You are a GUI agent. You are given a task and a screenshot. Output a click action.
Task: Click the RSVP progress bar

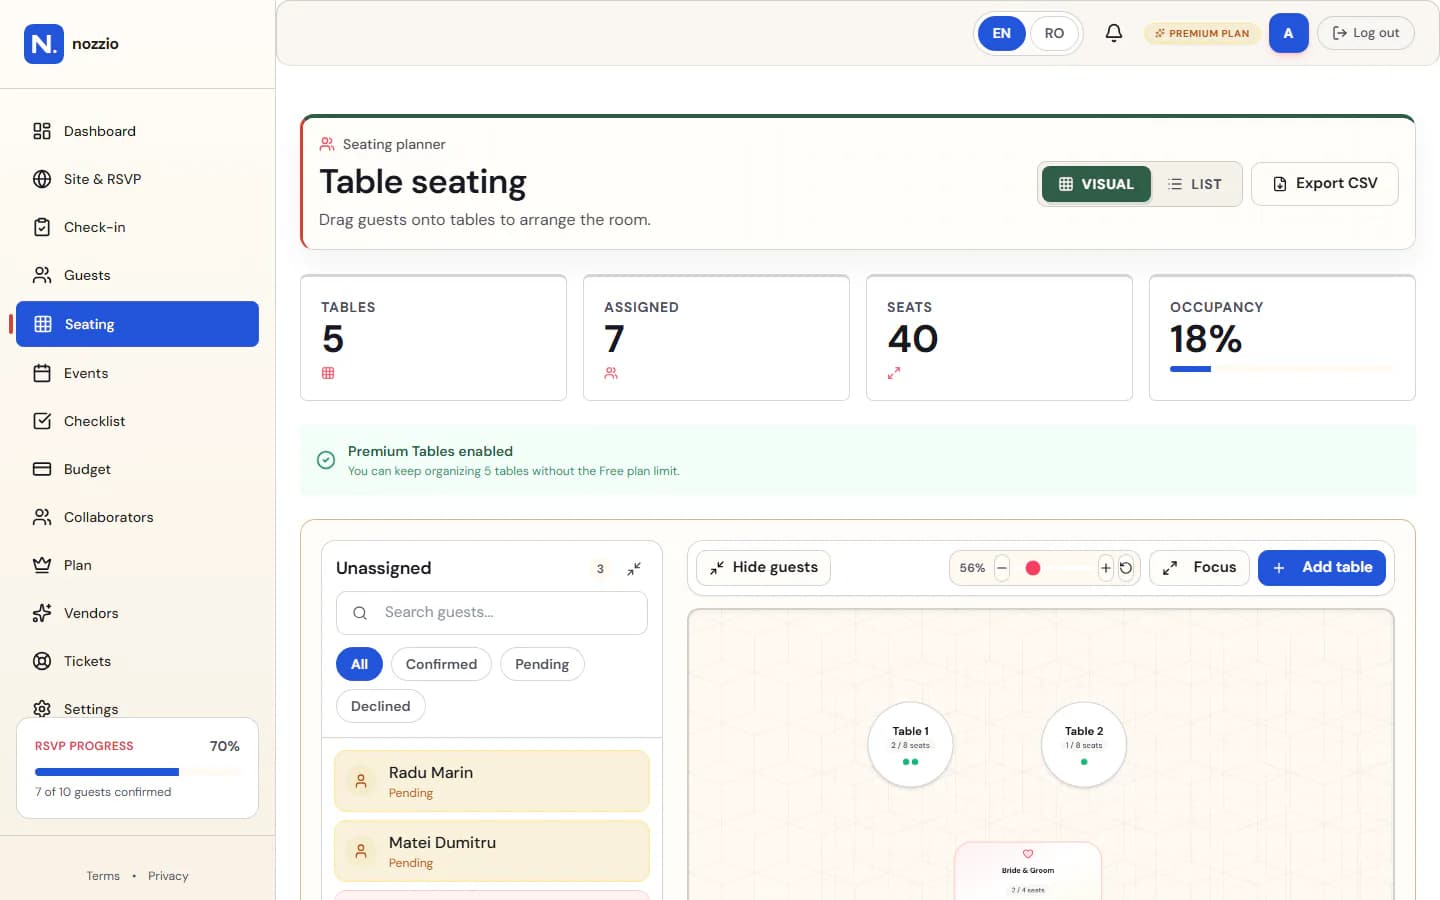click(x=138, y=772)
